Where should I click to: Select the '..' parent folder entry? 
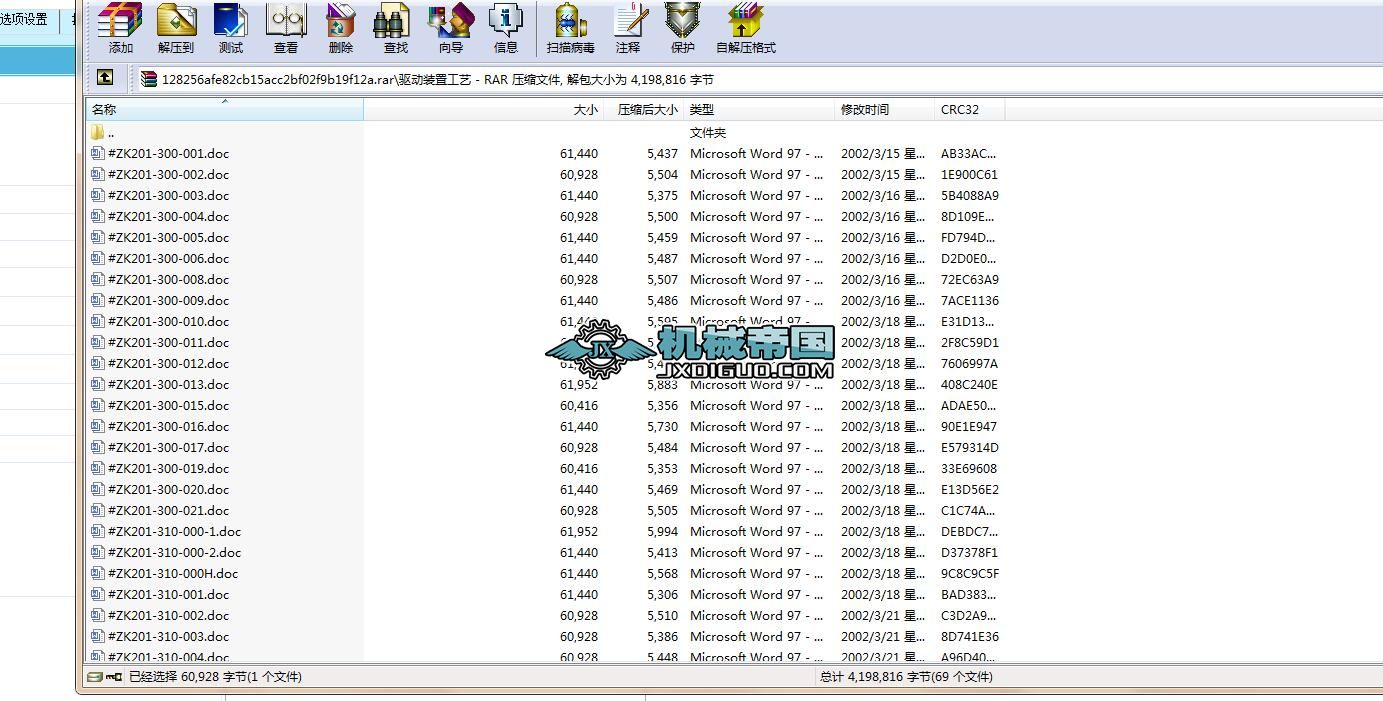pos(102,132)
